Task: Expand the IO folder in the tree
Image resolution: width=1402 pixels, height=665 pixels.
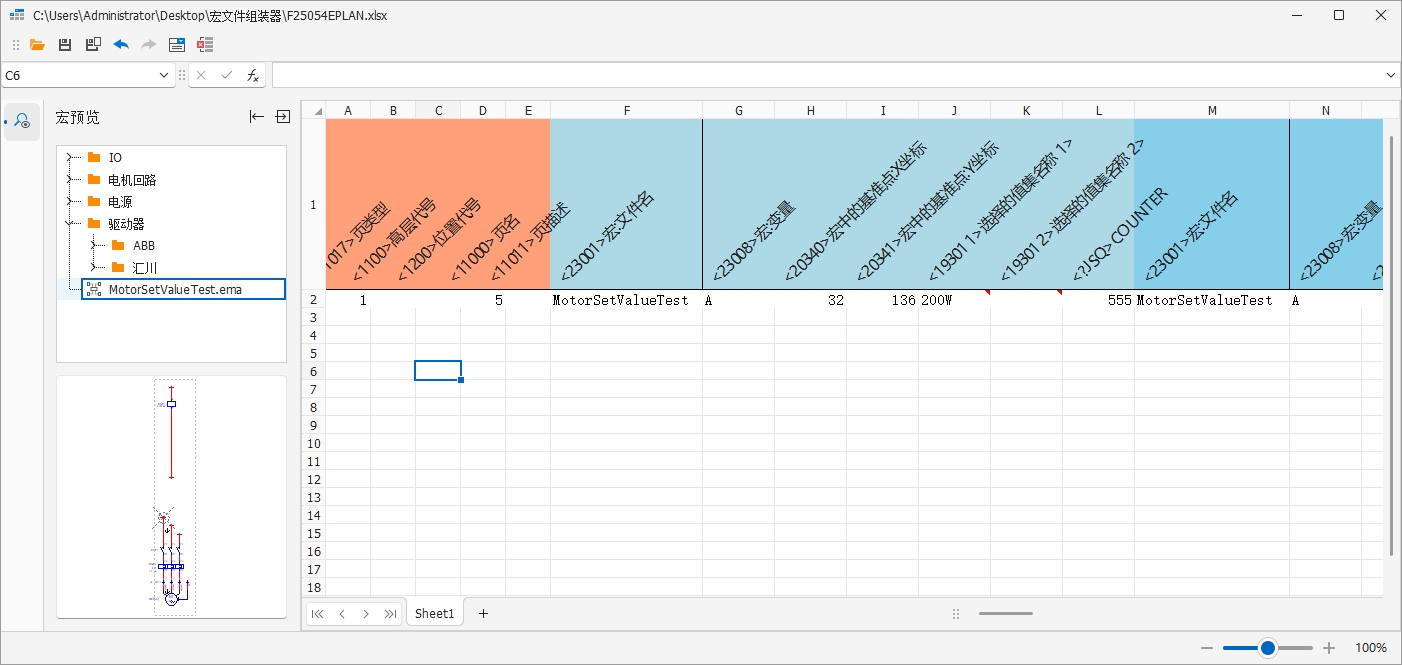Action: [71, 157]
